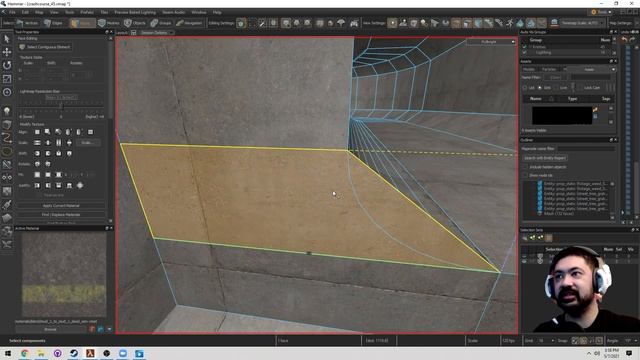Click the active material preview thumbnail

(64, 275)
